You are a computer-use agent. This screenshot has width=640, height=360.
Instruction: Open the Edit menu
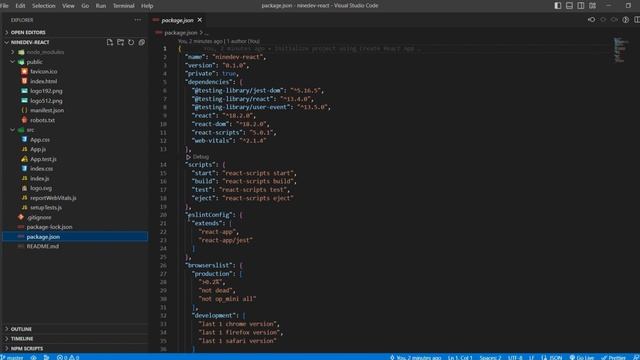[x=20, y=6]
